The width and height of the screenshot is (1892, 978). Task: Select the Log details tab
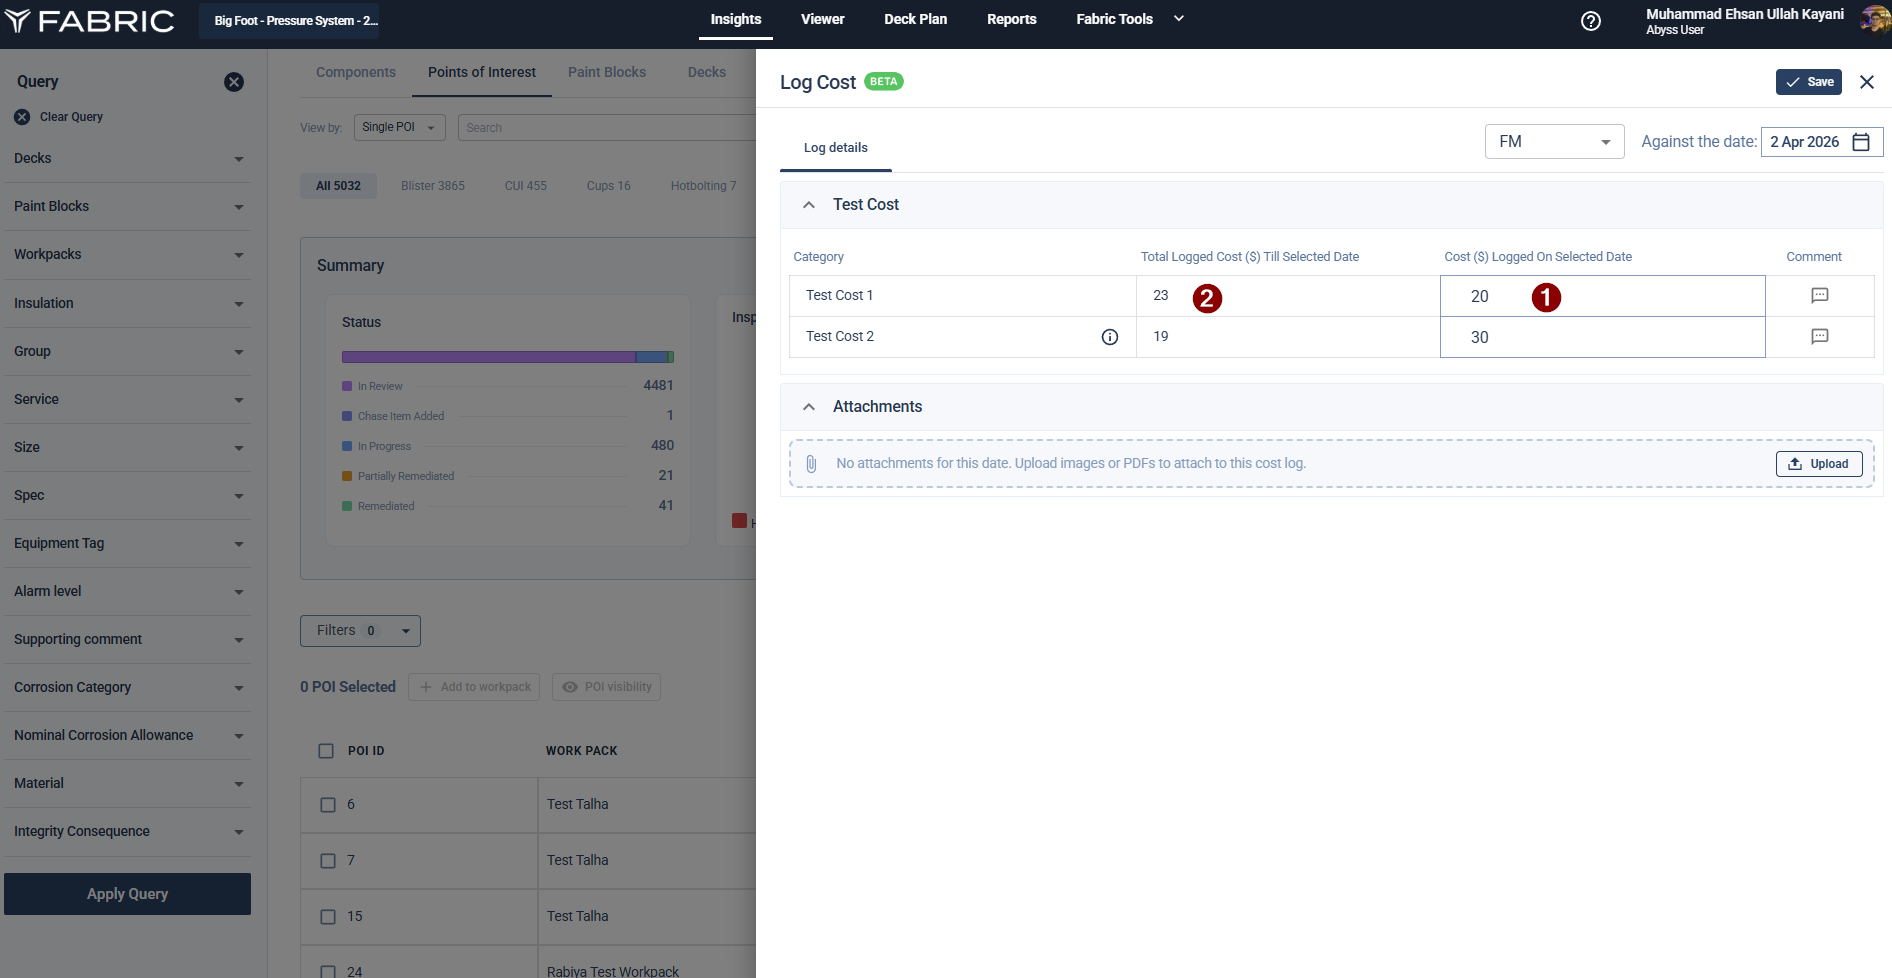point(836,148)
